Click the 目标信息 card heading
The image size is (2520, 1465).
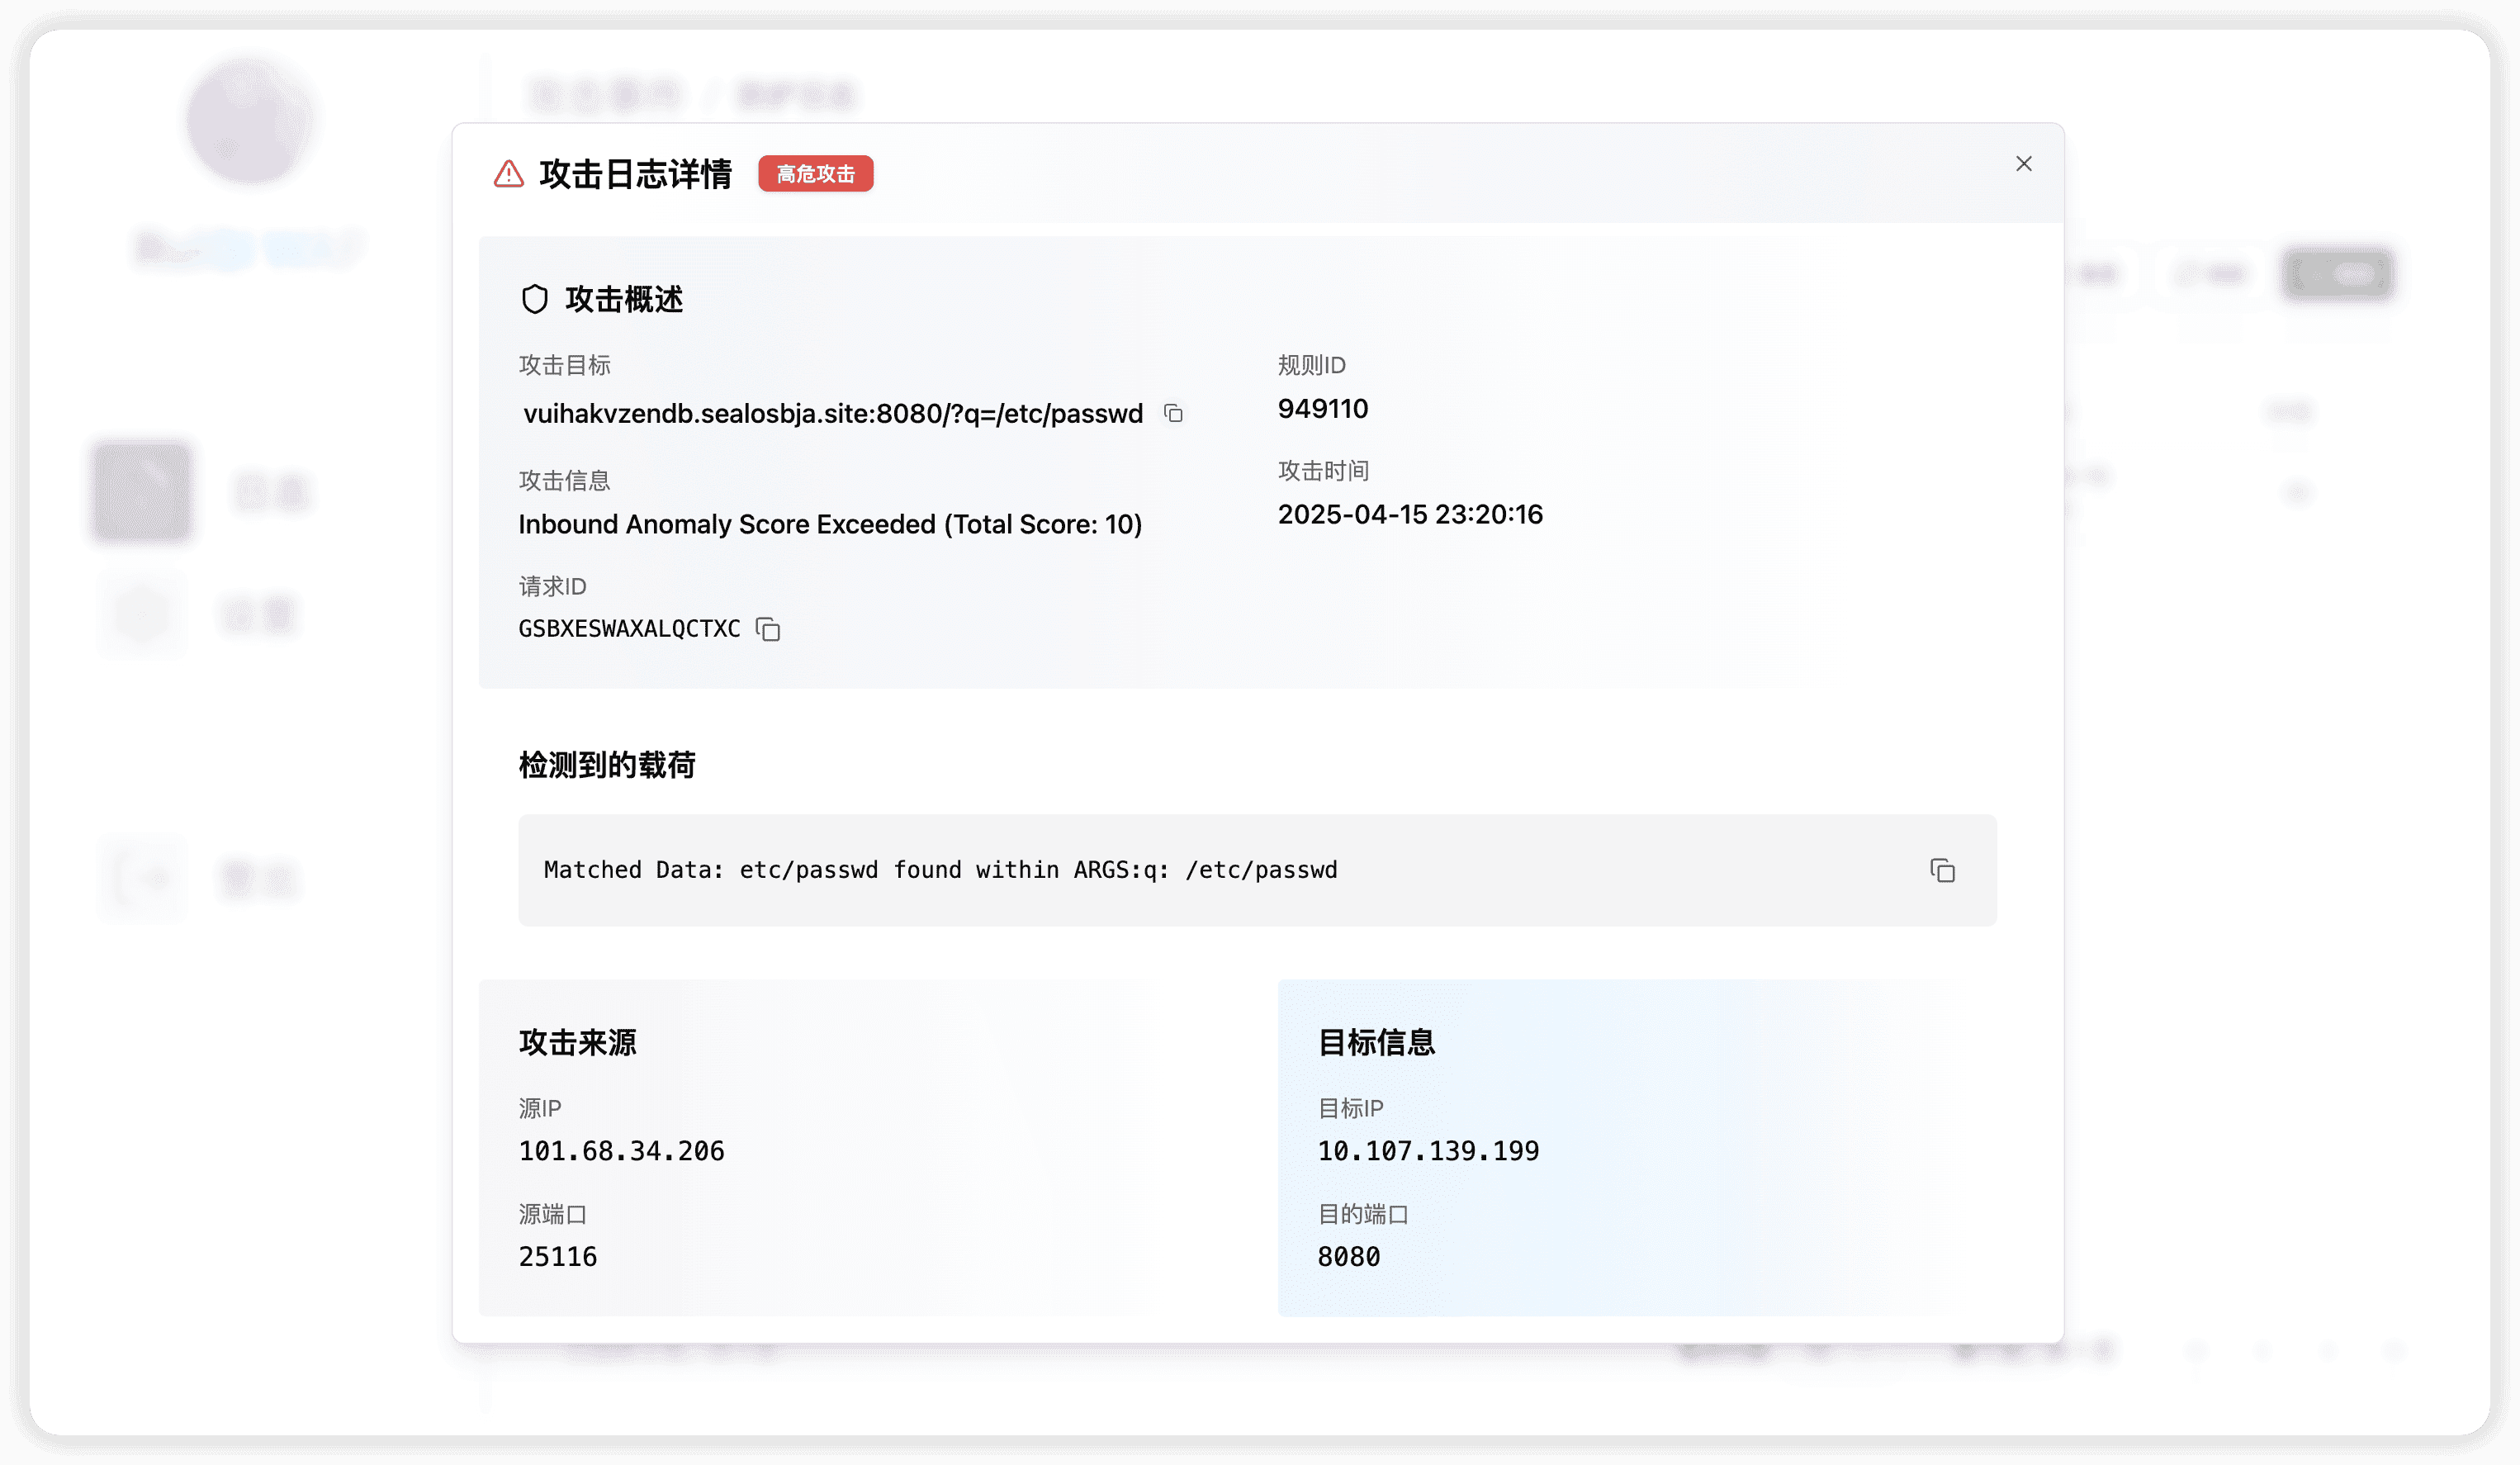(x=1376, y=1043)
